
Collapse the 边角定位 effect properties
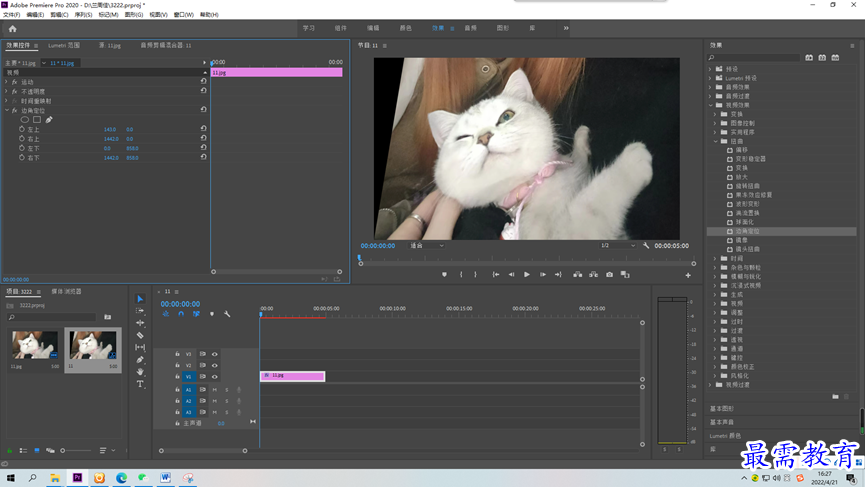(x=7, y=110)
